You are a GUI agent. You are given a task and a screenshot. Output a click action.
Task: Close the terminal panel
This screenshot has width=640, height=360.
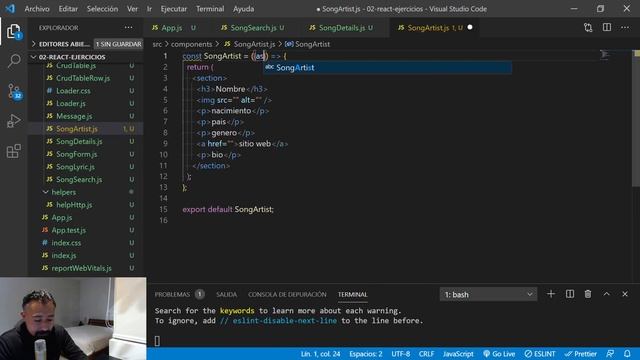coord(625,294)
